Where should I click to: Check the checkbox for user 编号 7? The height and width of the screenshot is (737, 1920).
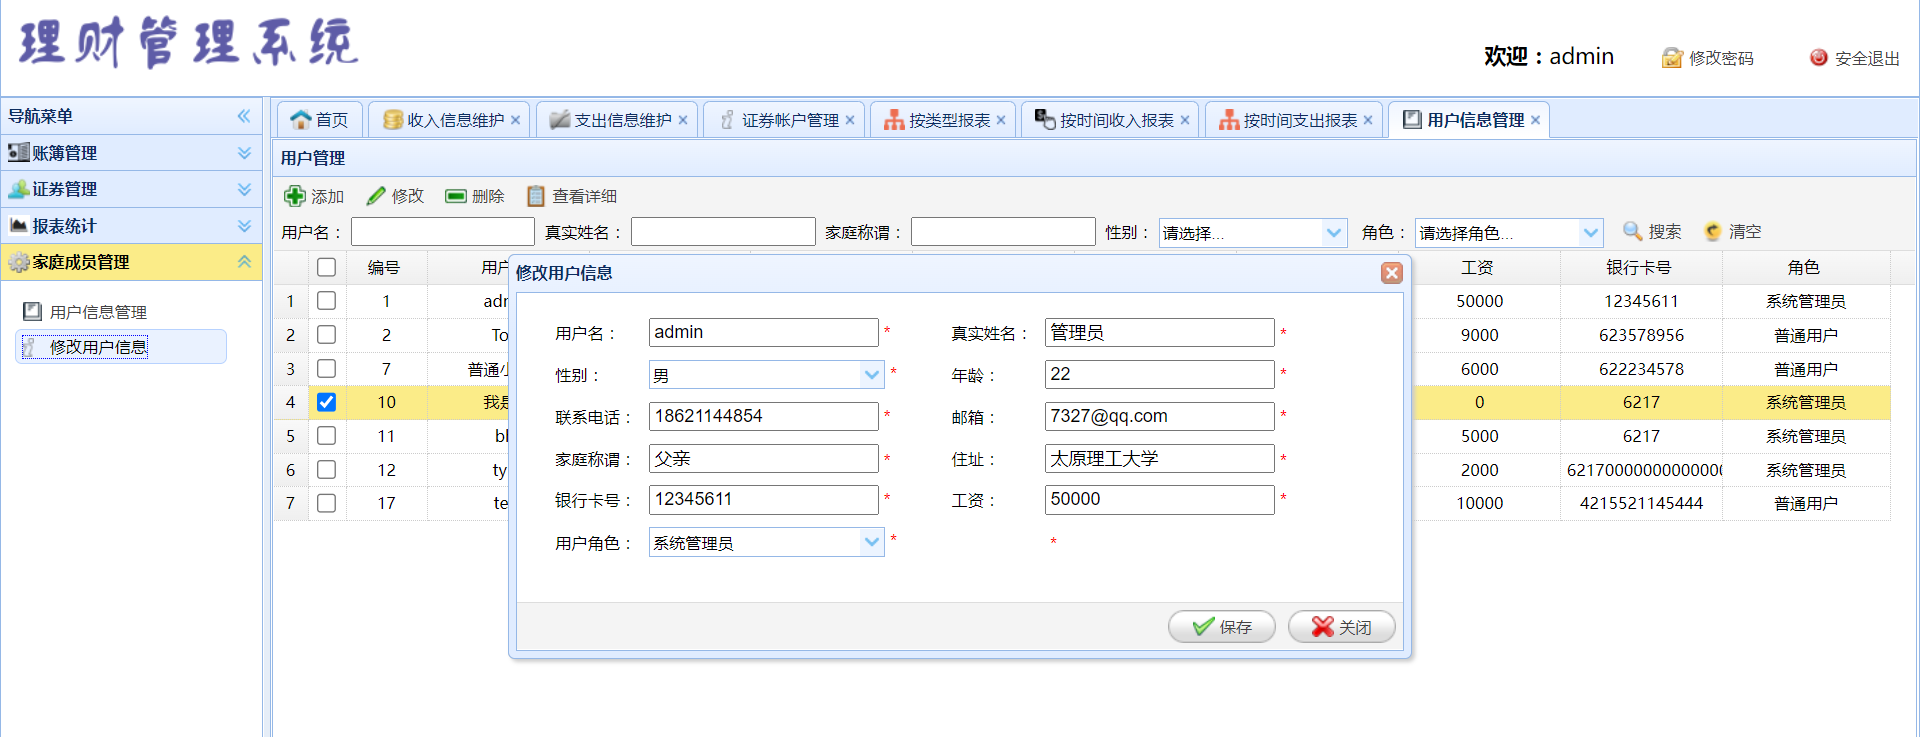coord(326,369)
